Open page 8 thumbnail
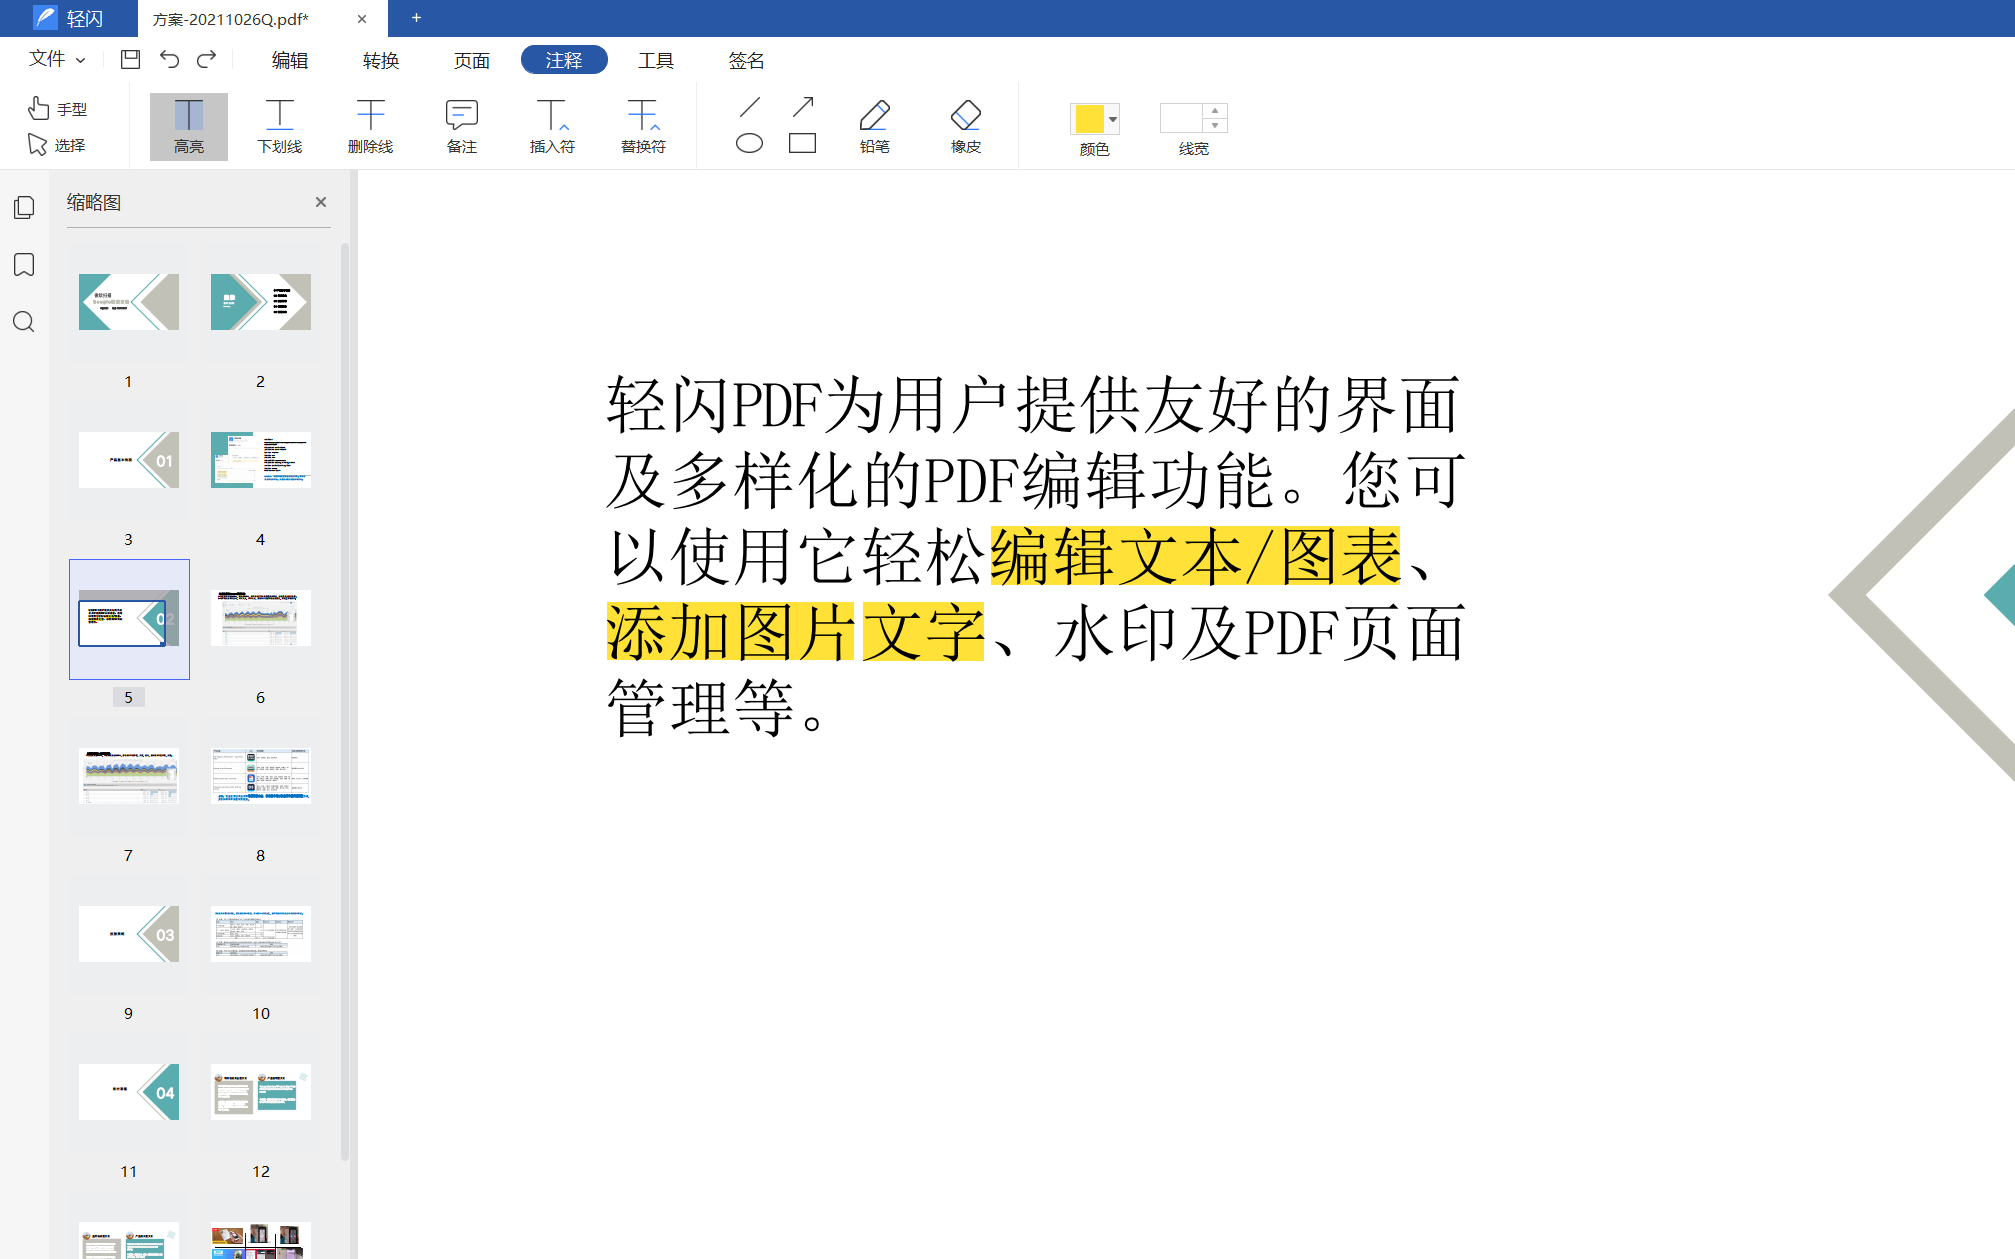The width and height of the screenshot is (2015, 1259). [260, 776]
